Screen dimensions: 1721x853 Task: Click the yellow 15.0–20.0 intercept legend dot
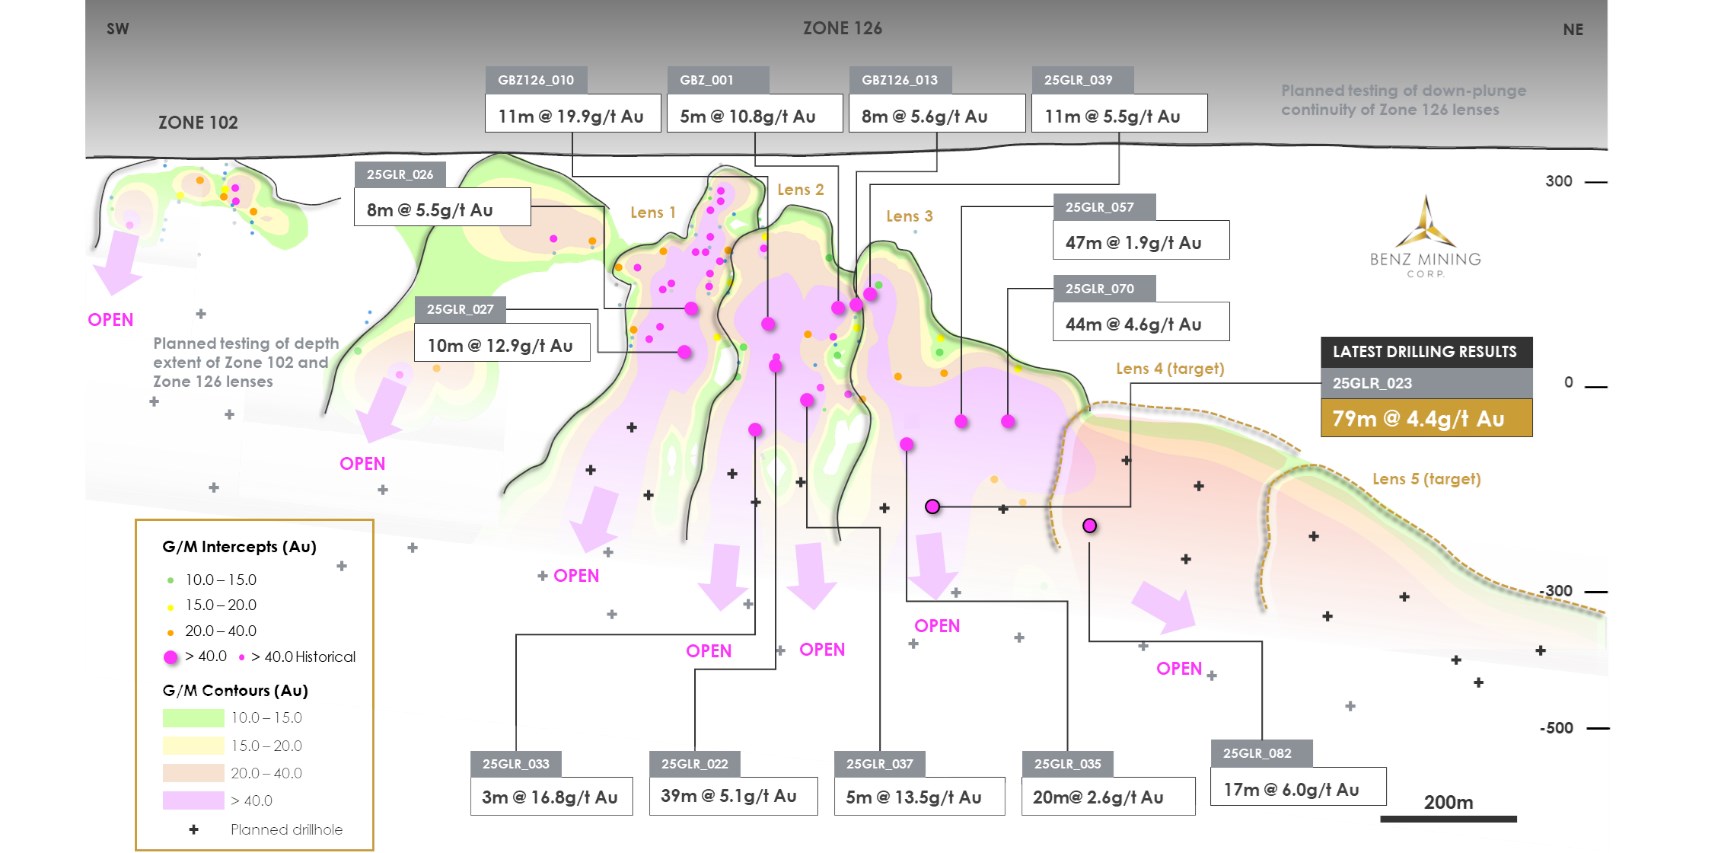(x=171, y=606)
